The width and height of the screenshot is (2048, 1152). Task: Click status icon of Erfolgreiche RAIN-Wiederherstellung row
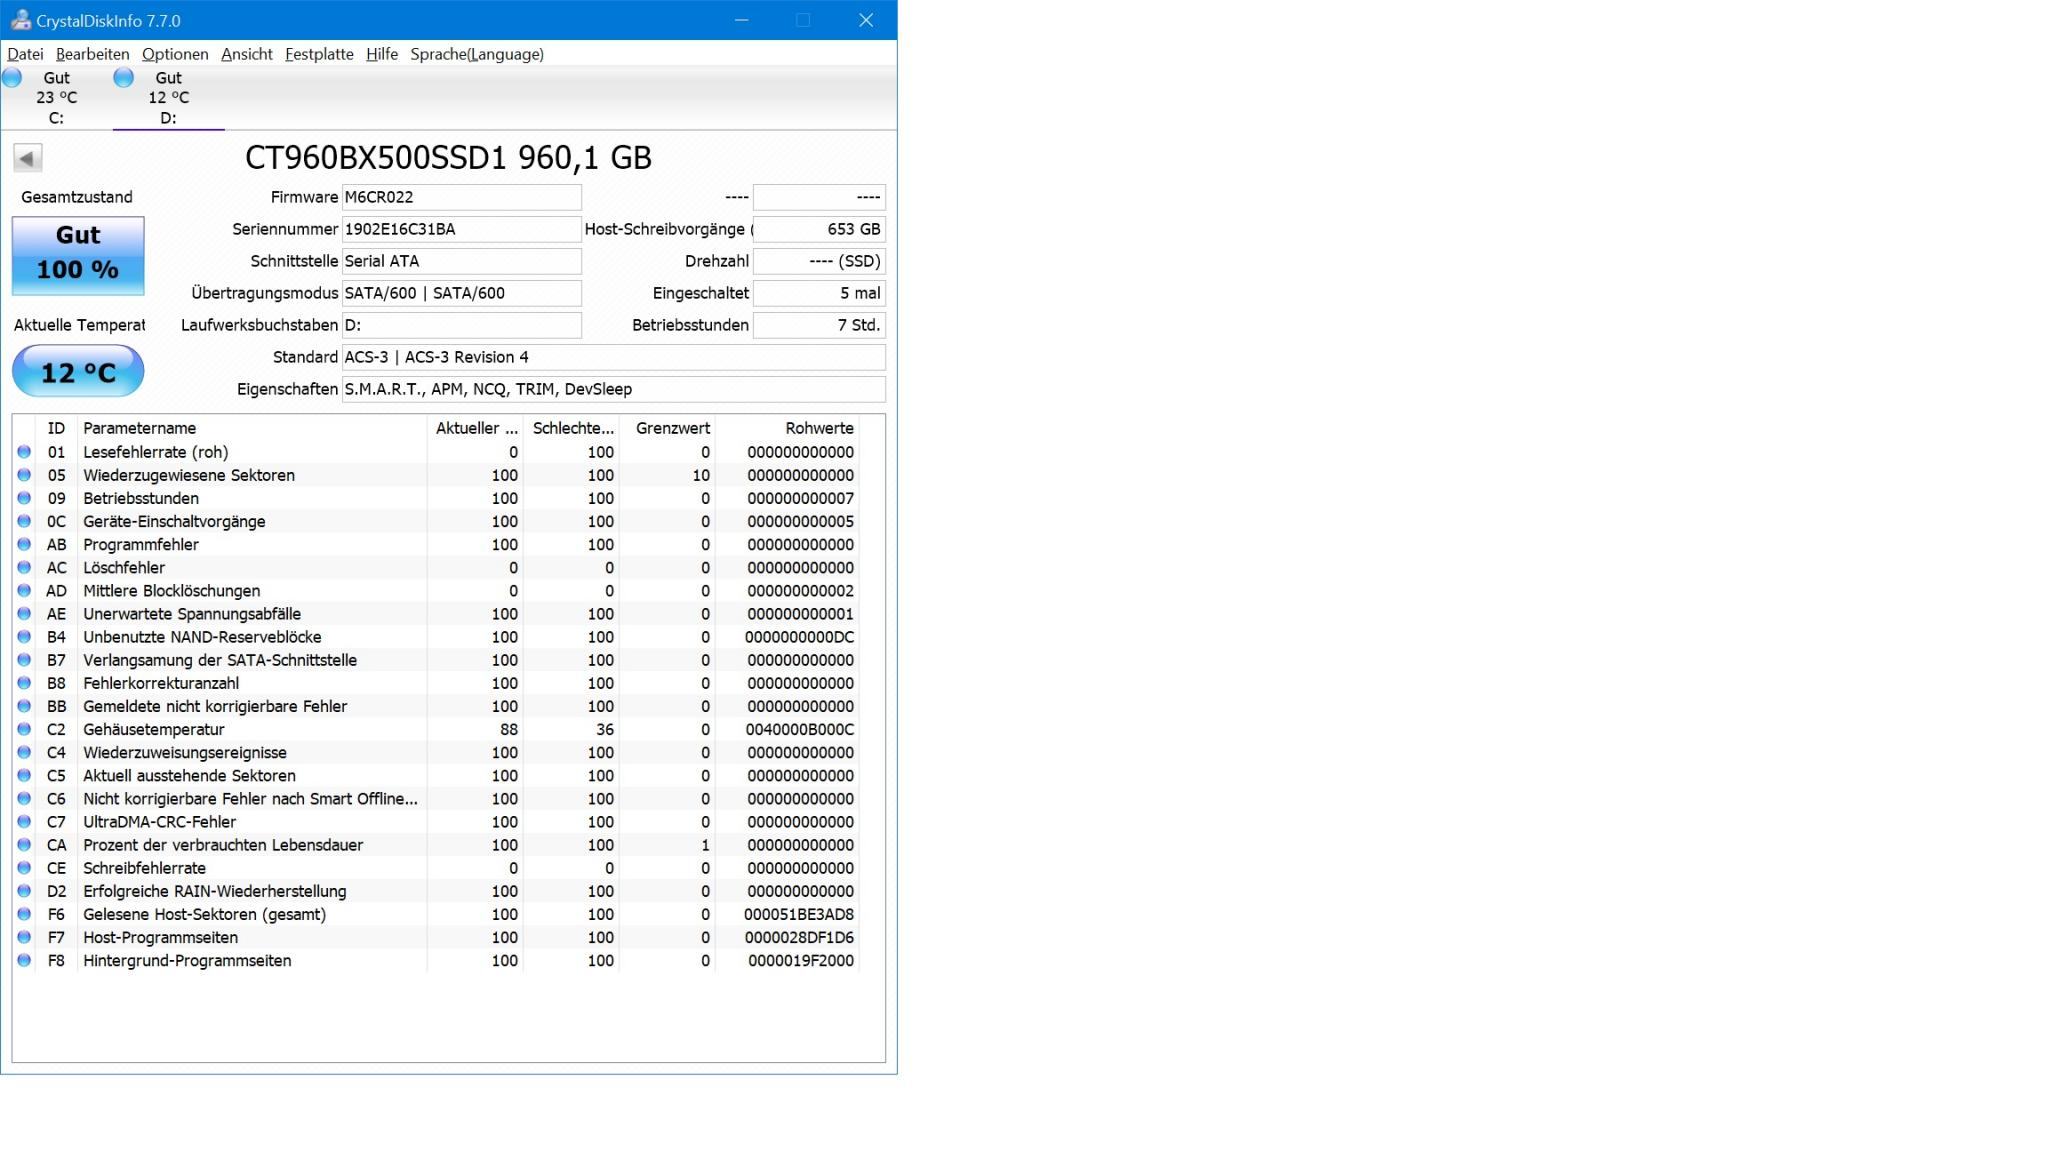24,891
